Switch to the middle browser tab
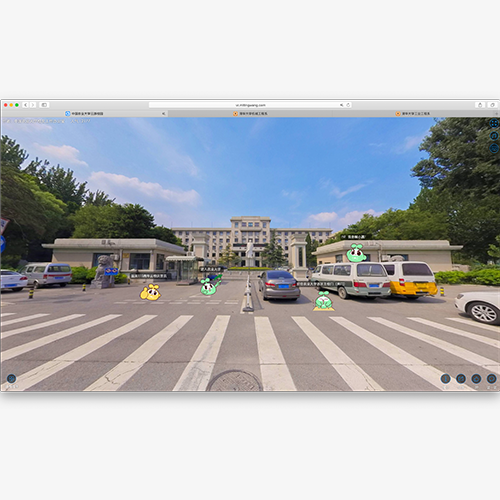Screen dimensions: 500x500 point(250,114)
